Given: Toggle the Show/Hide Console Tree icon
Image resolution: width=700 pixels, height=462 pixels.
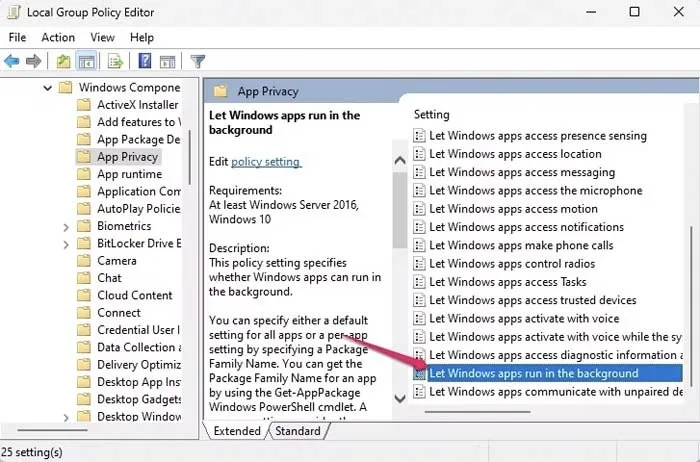Looking at the screenshot, I should 86,61.
